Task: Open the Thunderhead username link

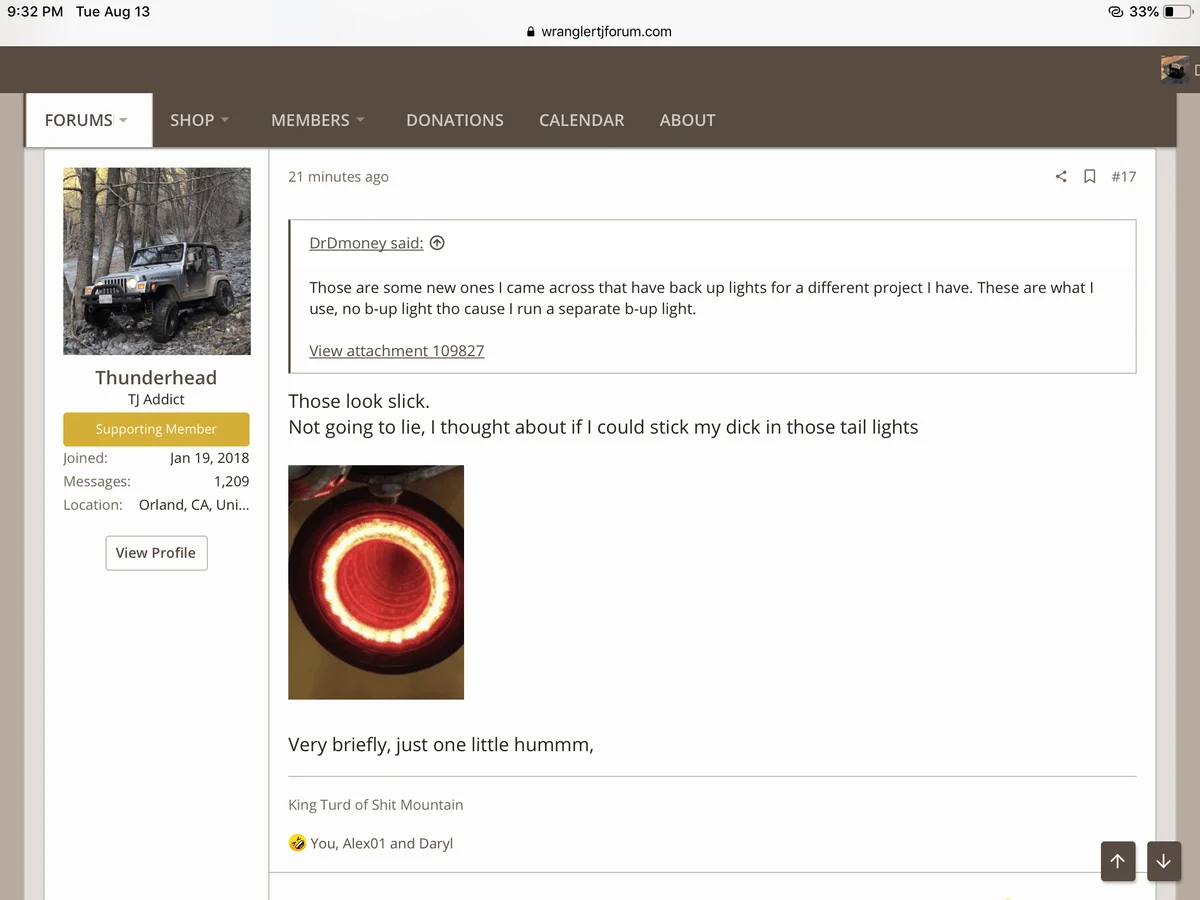Action: [x=156, y=378]
